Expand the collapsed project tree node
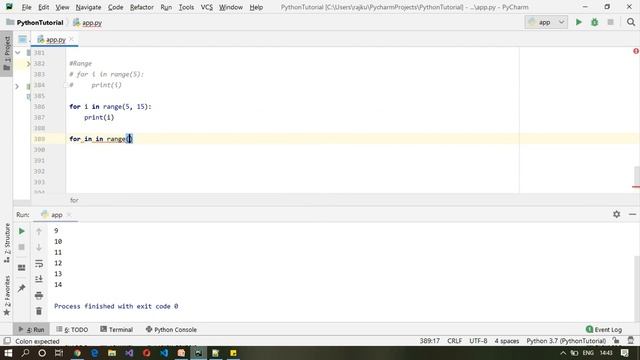This screenshot has width=640, height=360. pyautogui.click(x=17, y=86)
